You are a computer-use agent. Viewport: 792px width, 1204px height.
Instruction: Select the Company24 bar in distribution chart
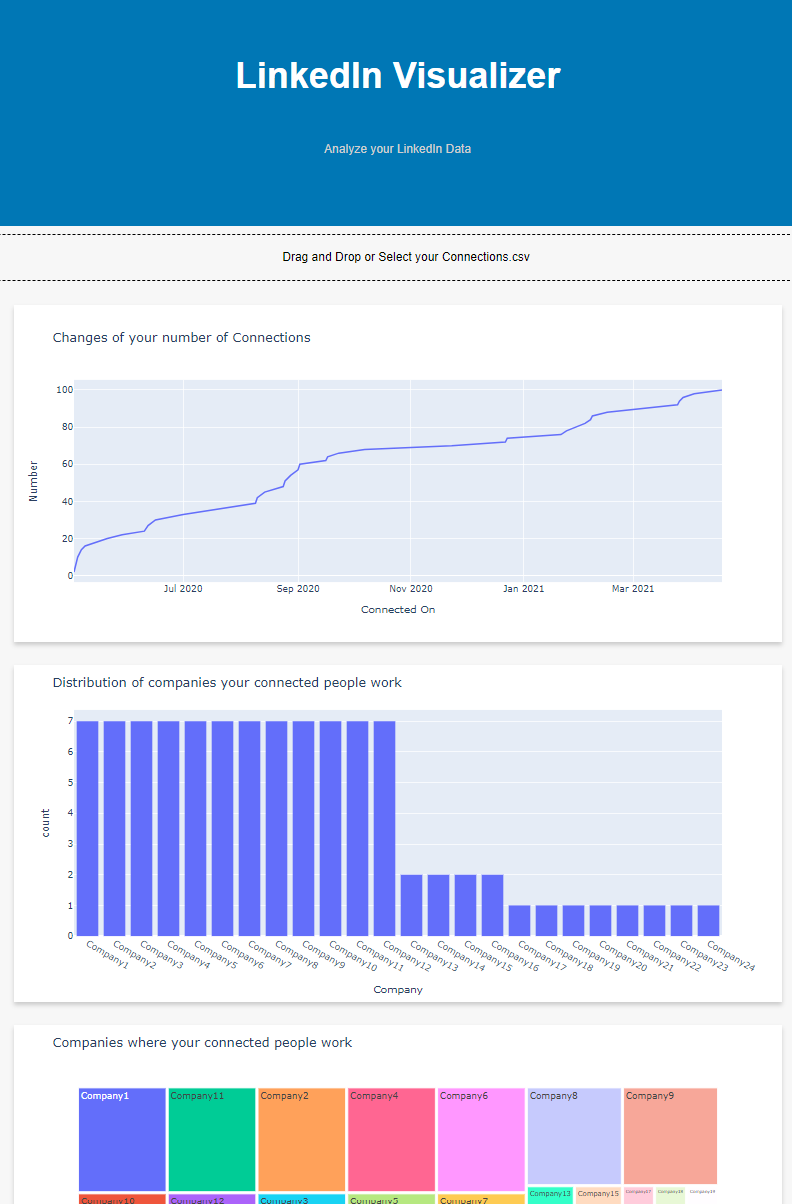coord(709,921)
